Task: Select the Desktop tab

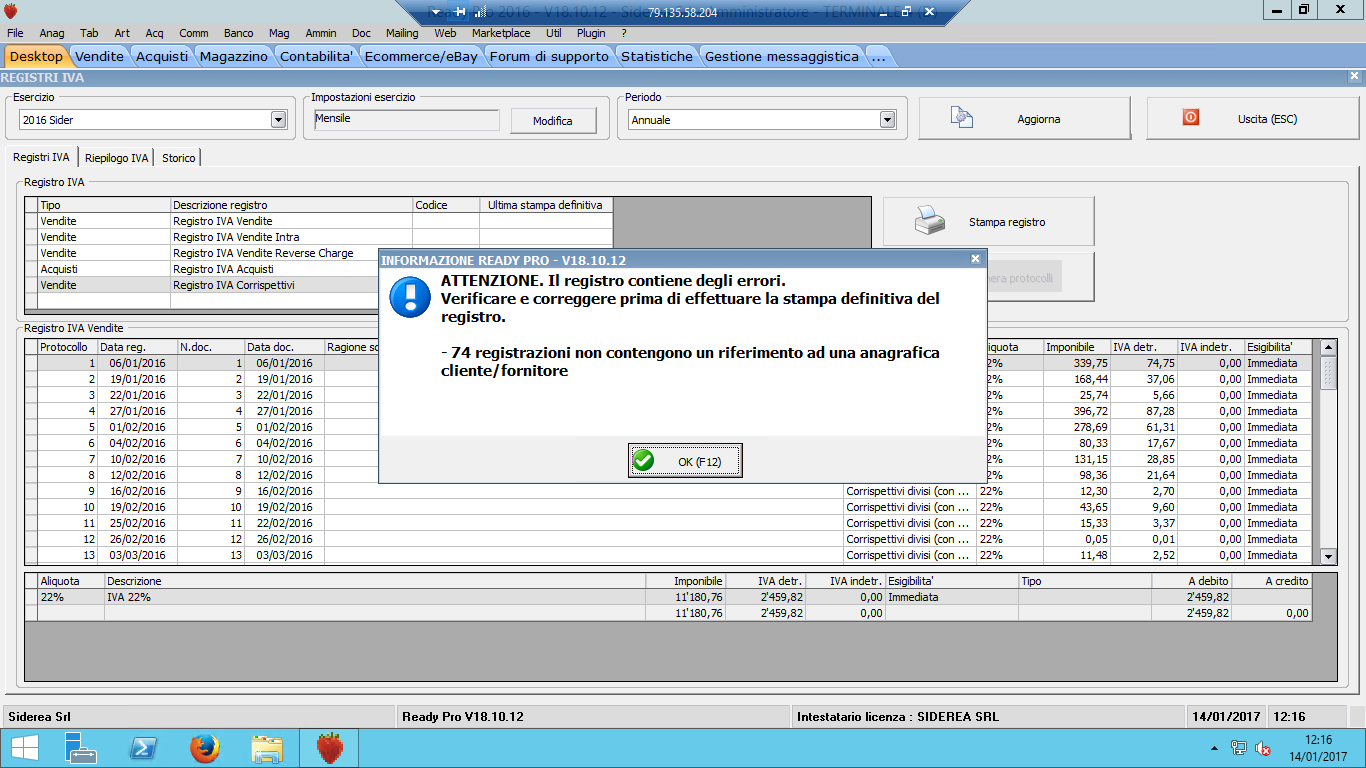Action: pyautogui.click(x=36, y=56)
